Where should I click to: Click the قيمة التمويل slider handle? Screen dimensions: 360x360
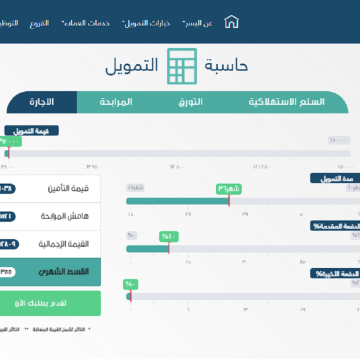coord(9,153)
